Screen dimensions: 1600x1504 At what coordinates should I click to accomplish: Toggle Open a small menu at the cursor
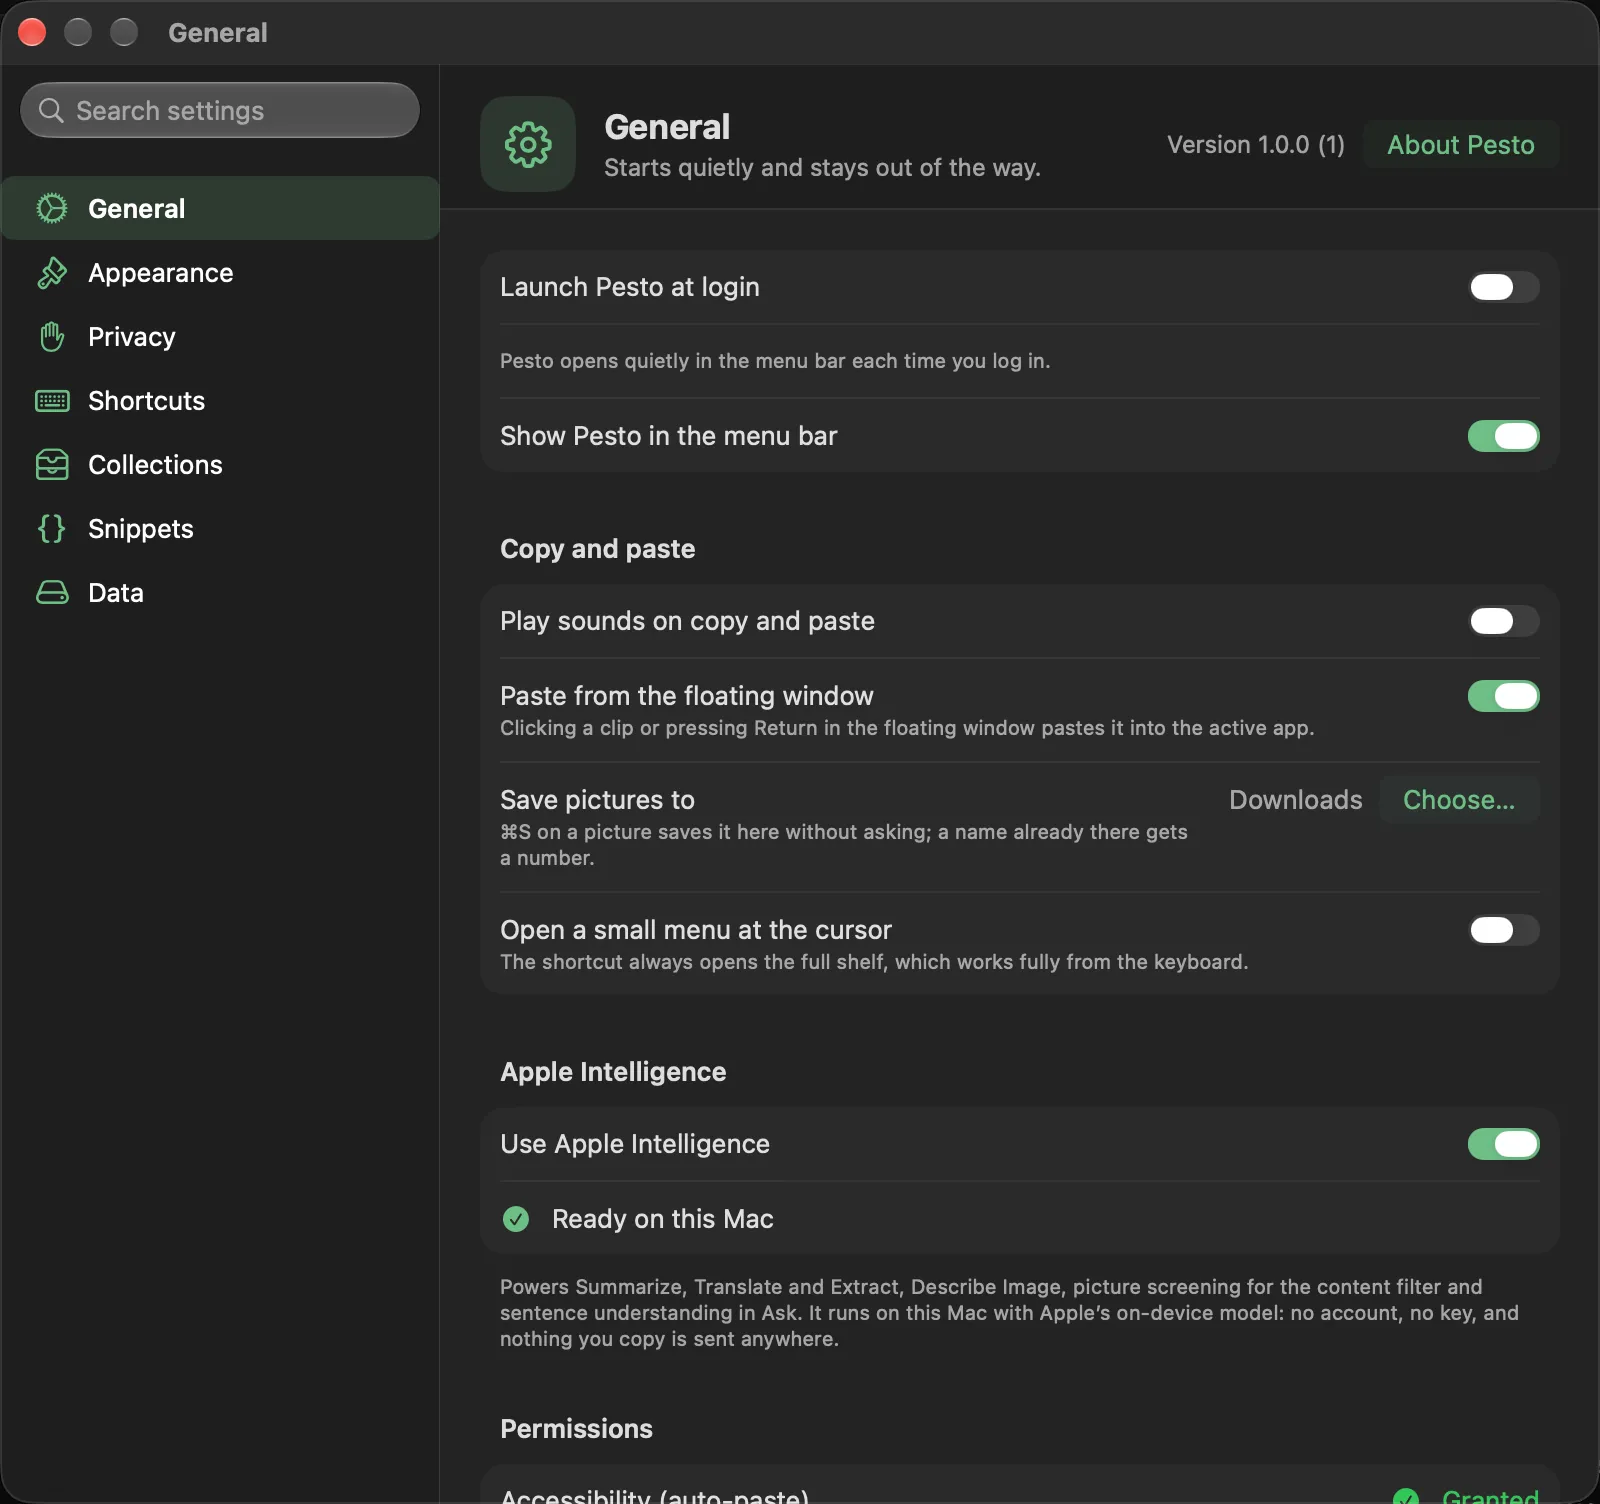tap(1504, 930)
